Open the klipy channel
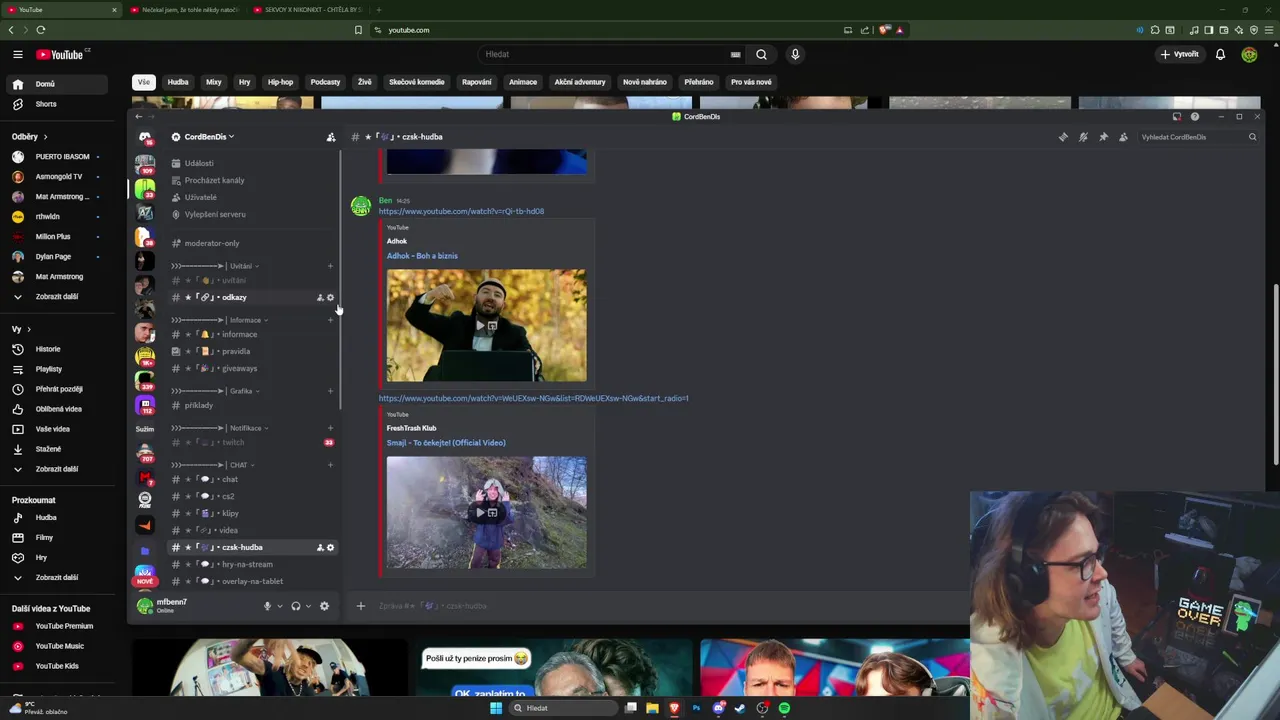 pos(252,513)
